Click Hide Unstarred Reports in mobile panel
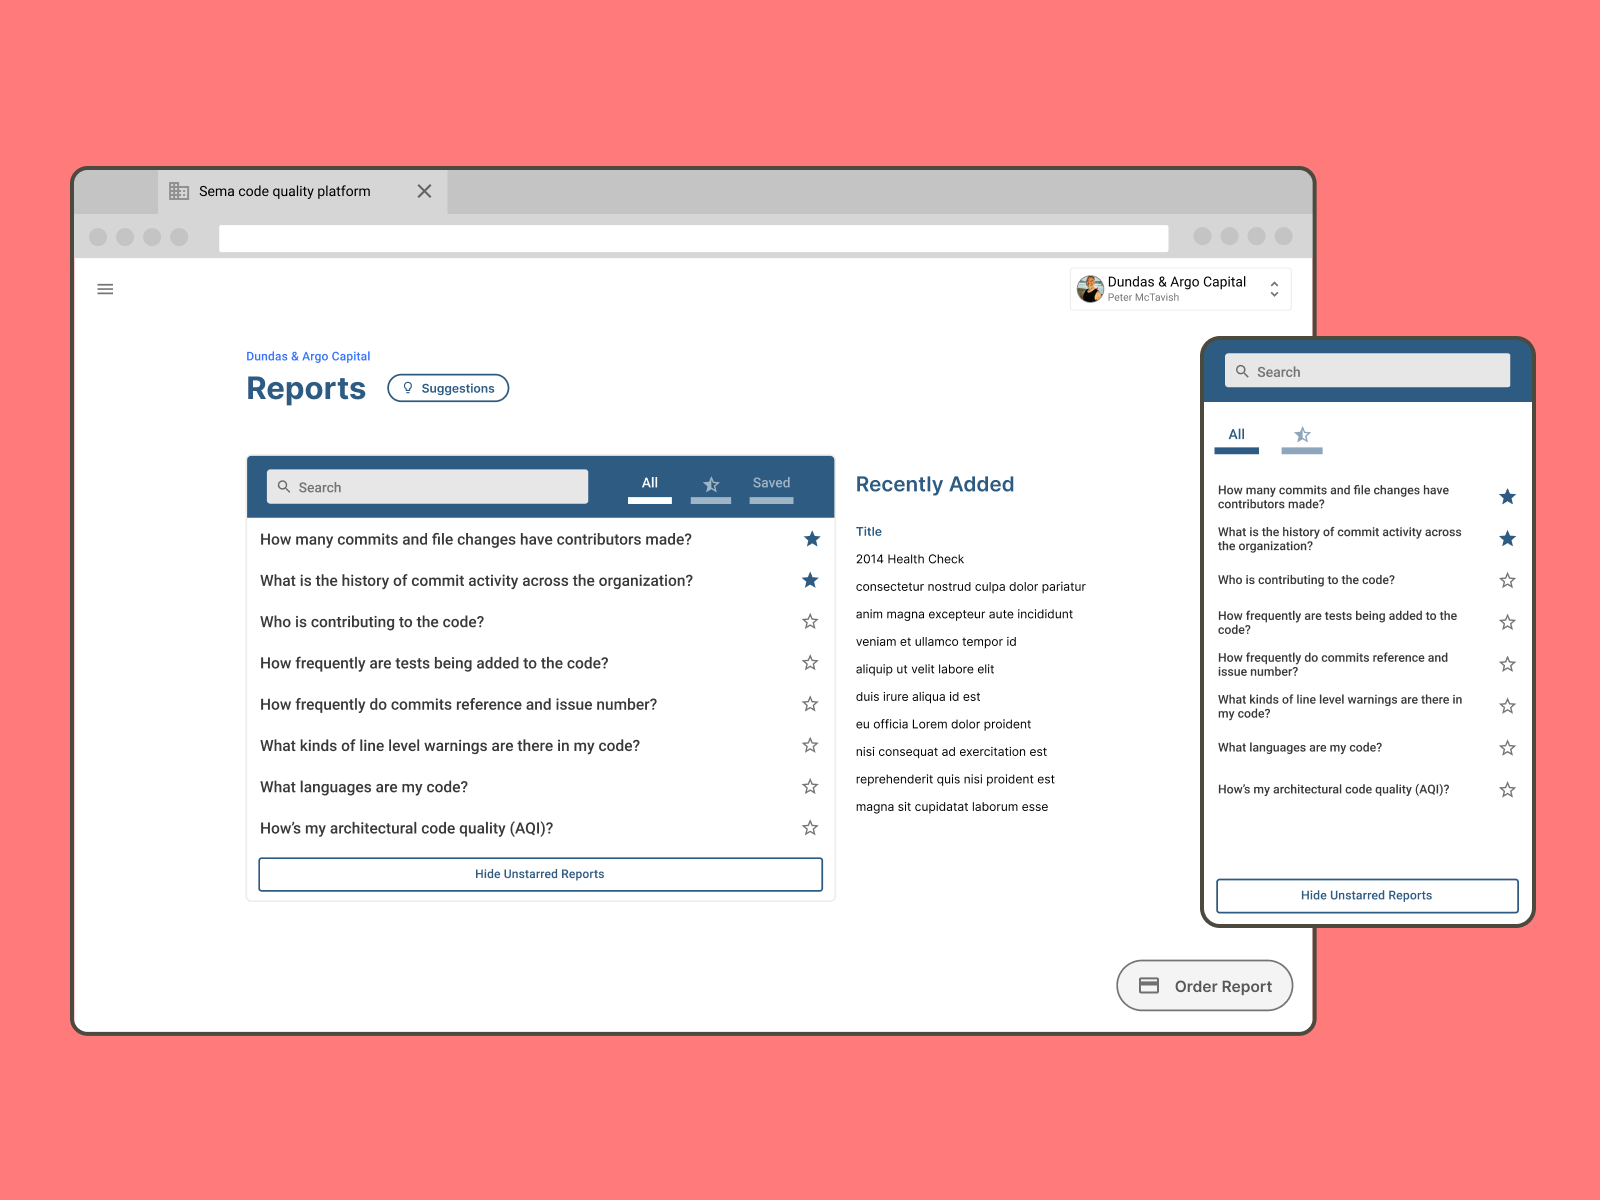 pyautogui.click(x=1367, y=896)
